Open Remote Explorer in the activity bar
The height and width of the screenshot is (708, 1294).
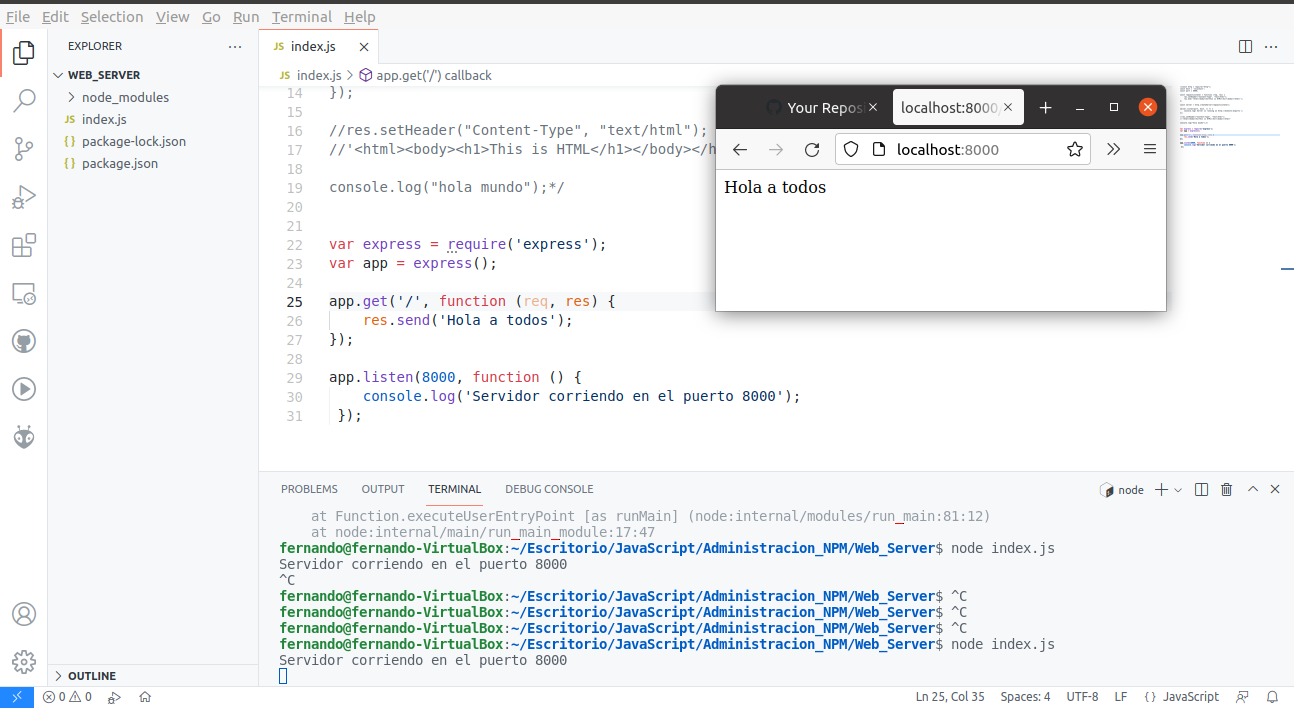tap(22, 293)
